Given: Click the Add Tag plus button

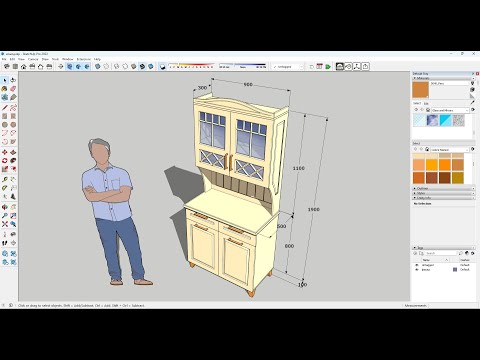Looking at the screenshot, I should coord(415,253).
